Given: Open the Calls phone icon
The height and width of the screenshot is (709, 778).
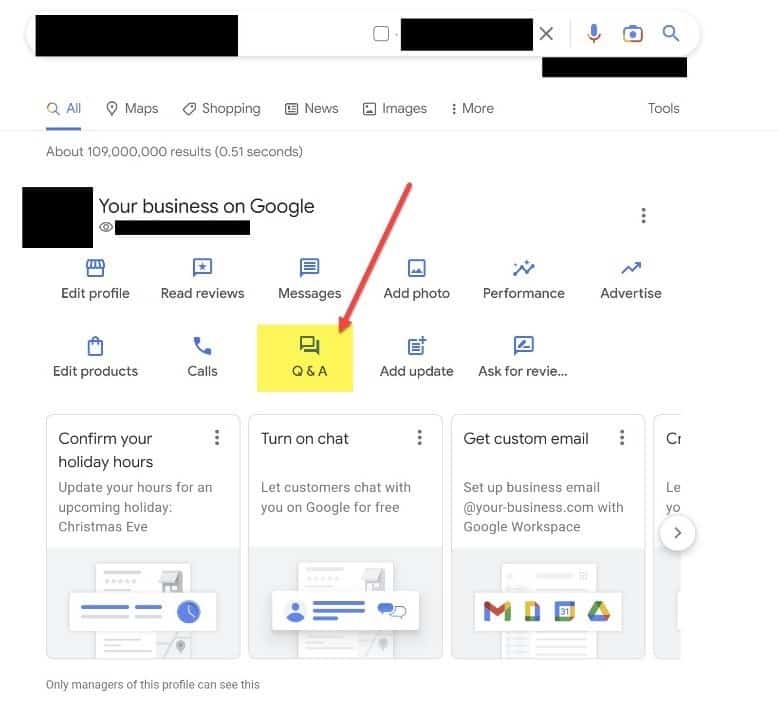Looking at the screenshot, I should pos(202,346).
